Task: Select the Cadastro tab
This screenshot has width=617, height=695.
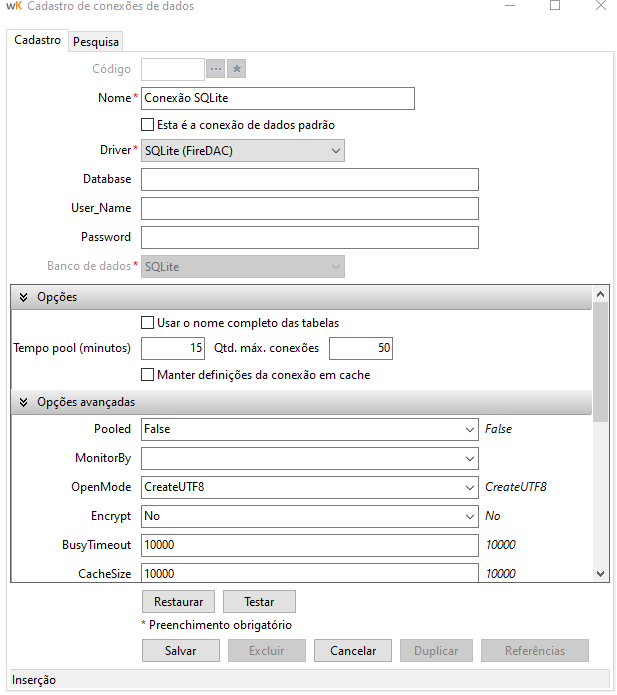Action: [38, 41]
